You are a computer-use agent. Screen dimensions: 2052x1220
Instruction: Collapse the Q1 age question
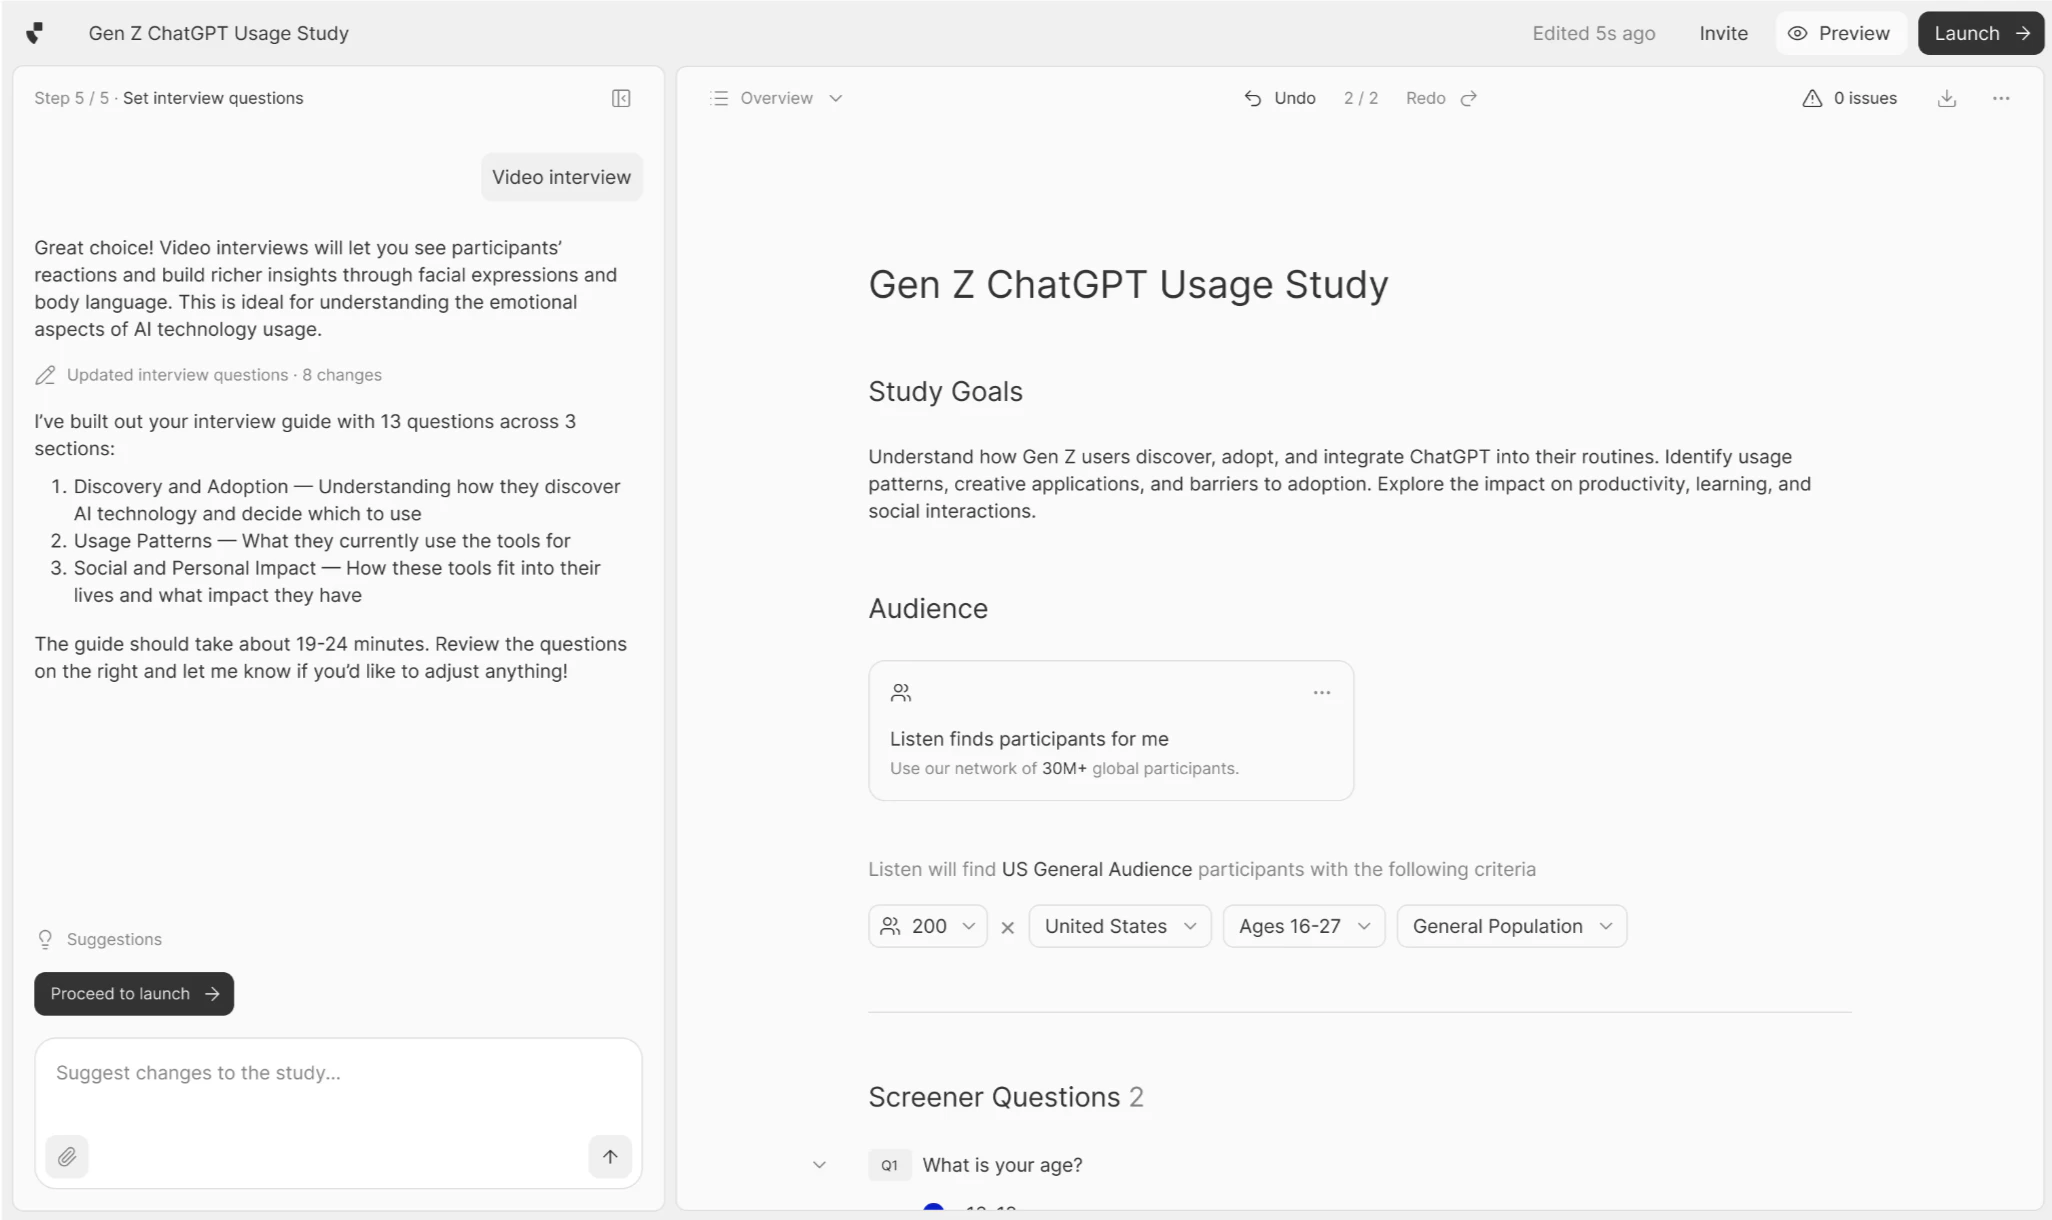tap(819, 1165)
